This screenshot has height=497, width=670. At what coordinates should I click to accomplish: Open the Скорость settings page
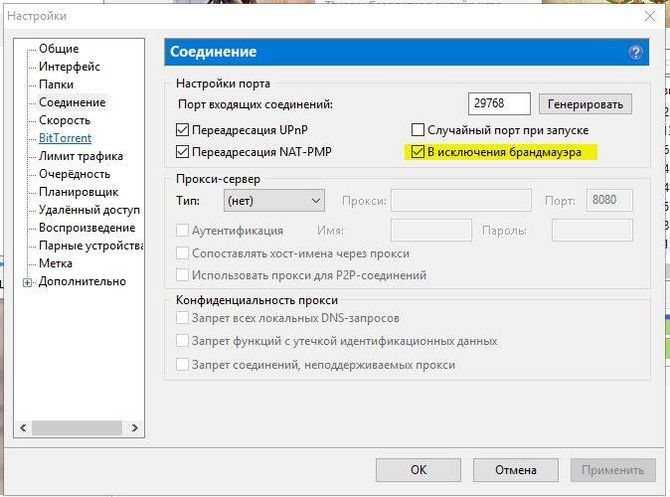coord(65,121)
